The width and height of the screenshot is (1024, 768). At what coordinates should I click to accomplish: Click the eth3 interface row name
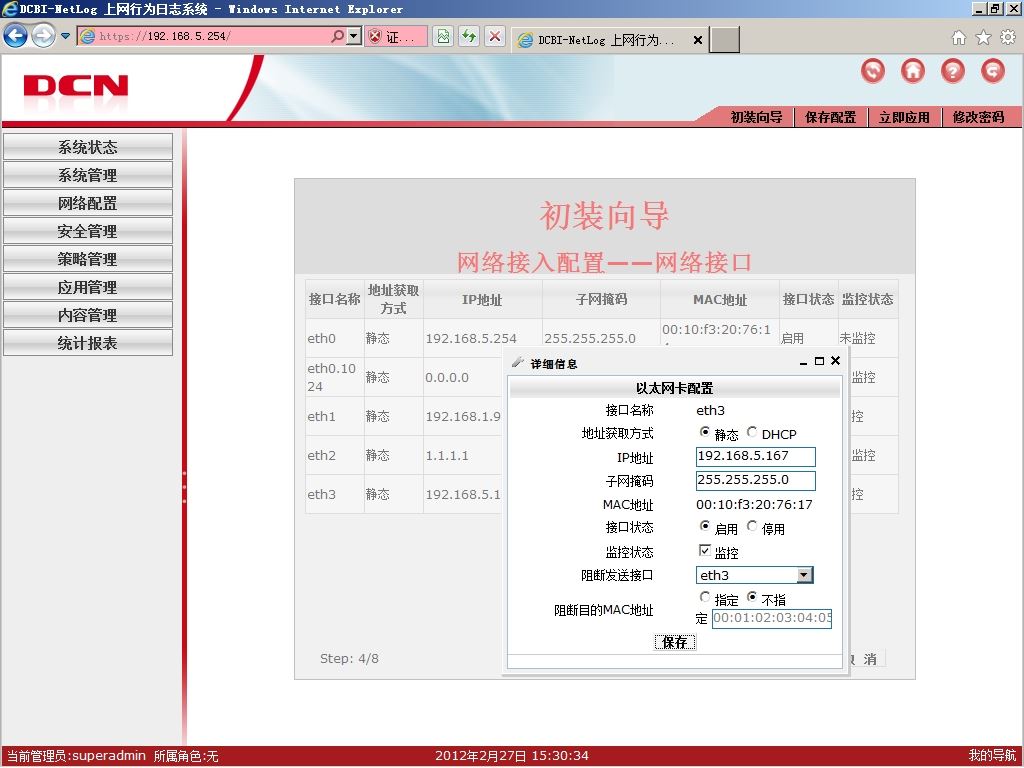coord(321,495)
